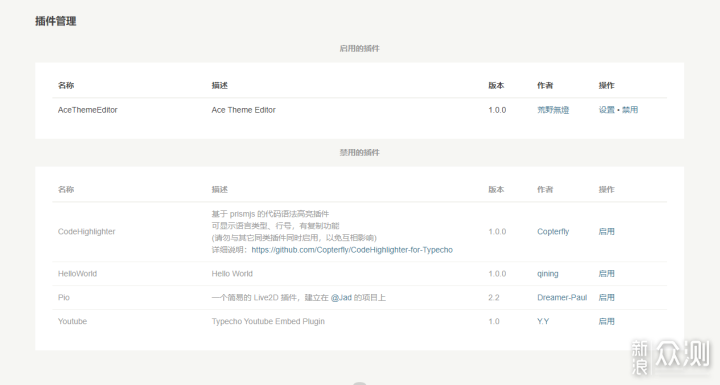Select the CodeHighlighter plugin name
Screen dimensions: 720x385
click(86, 232)
